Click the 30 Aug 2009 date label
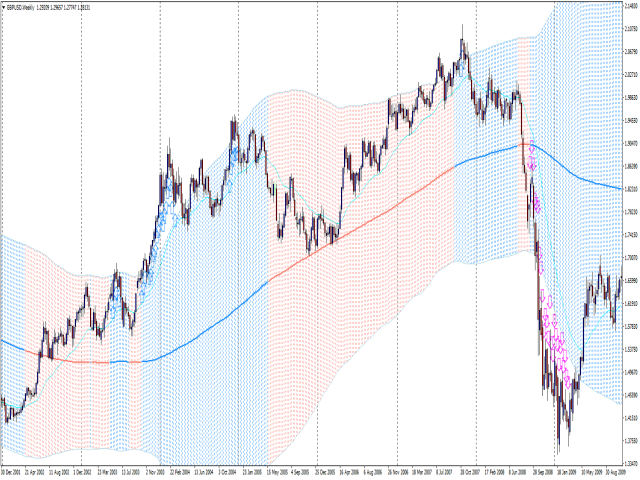This screenshot has height=480, width=640. point(614,472)
